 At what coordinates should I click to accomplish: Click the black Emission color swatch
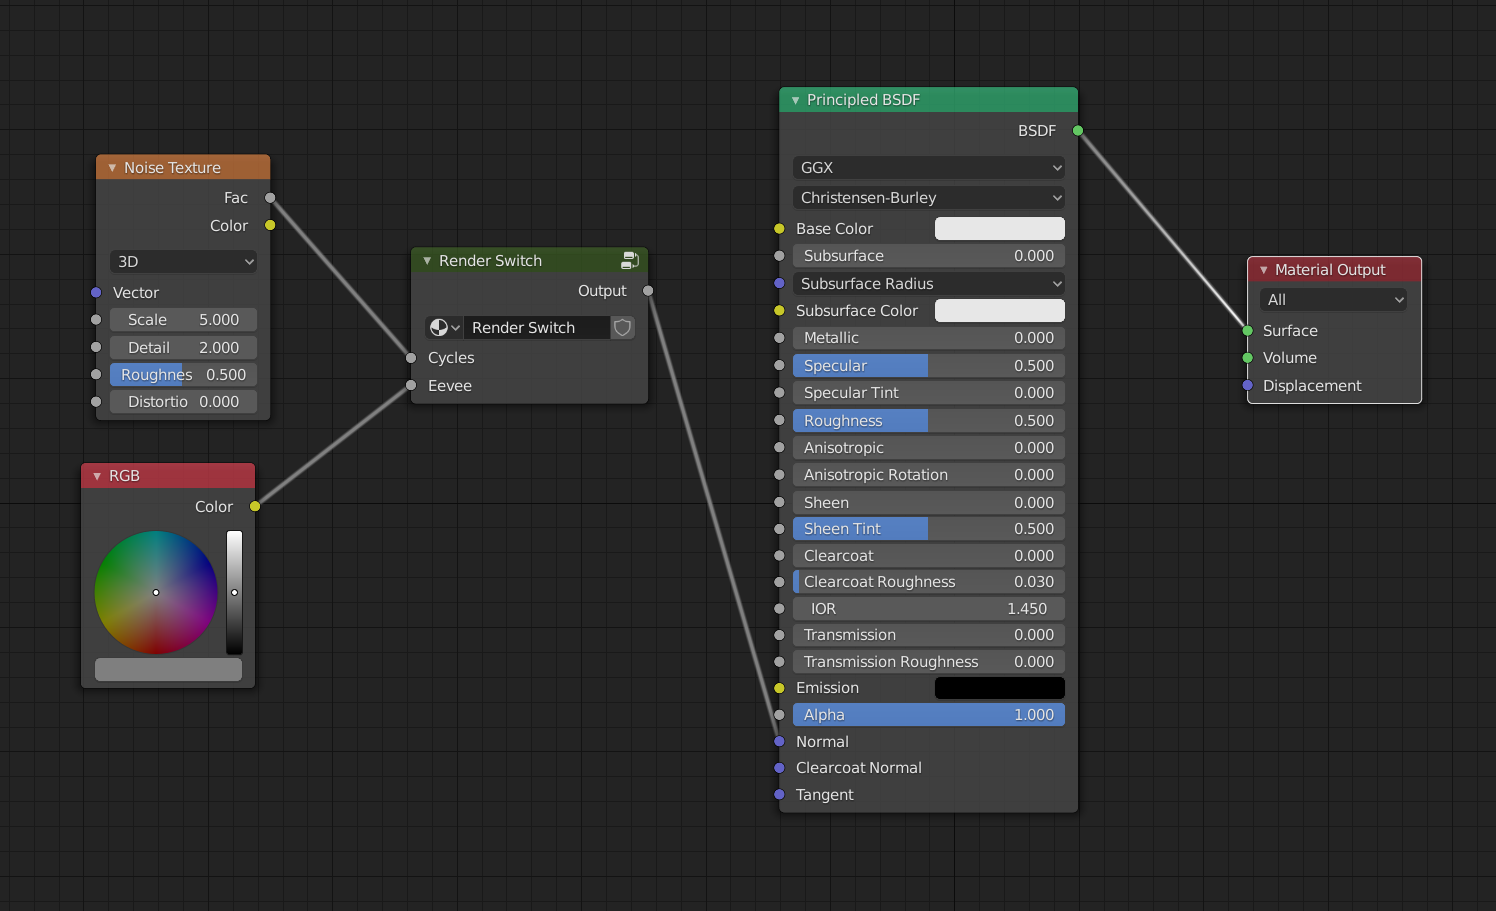click(1000, 688)
